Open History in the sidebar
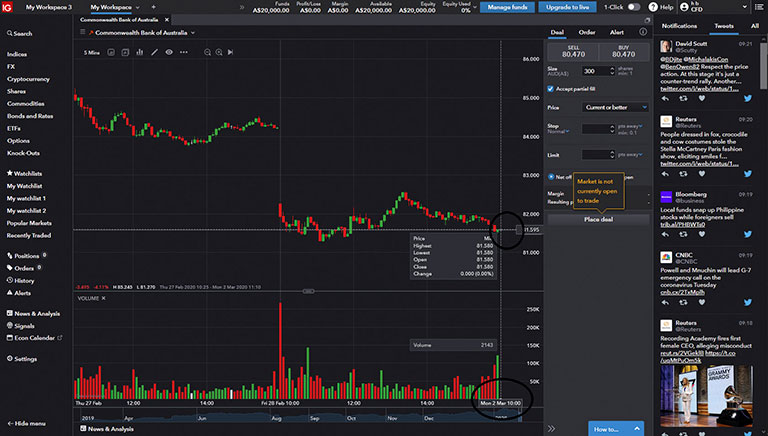This screenshot has width=768, height=436. (21, 281)
